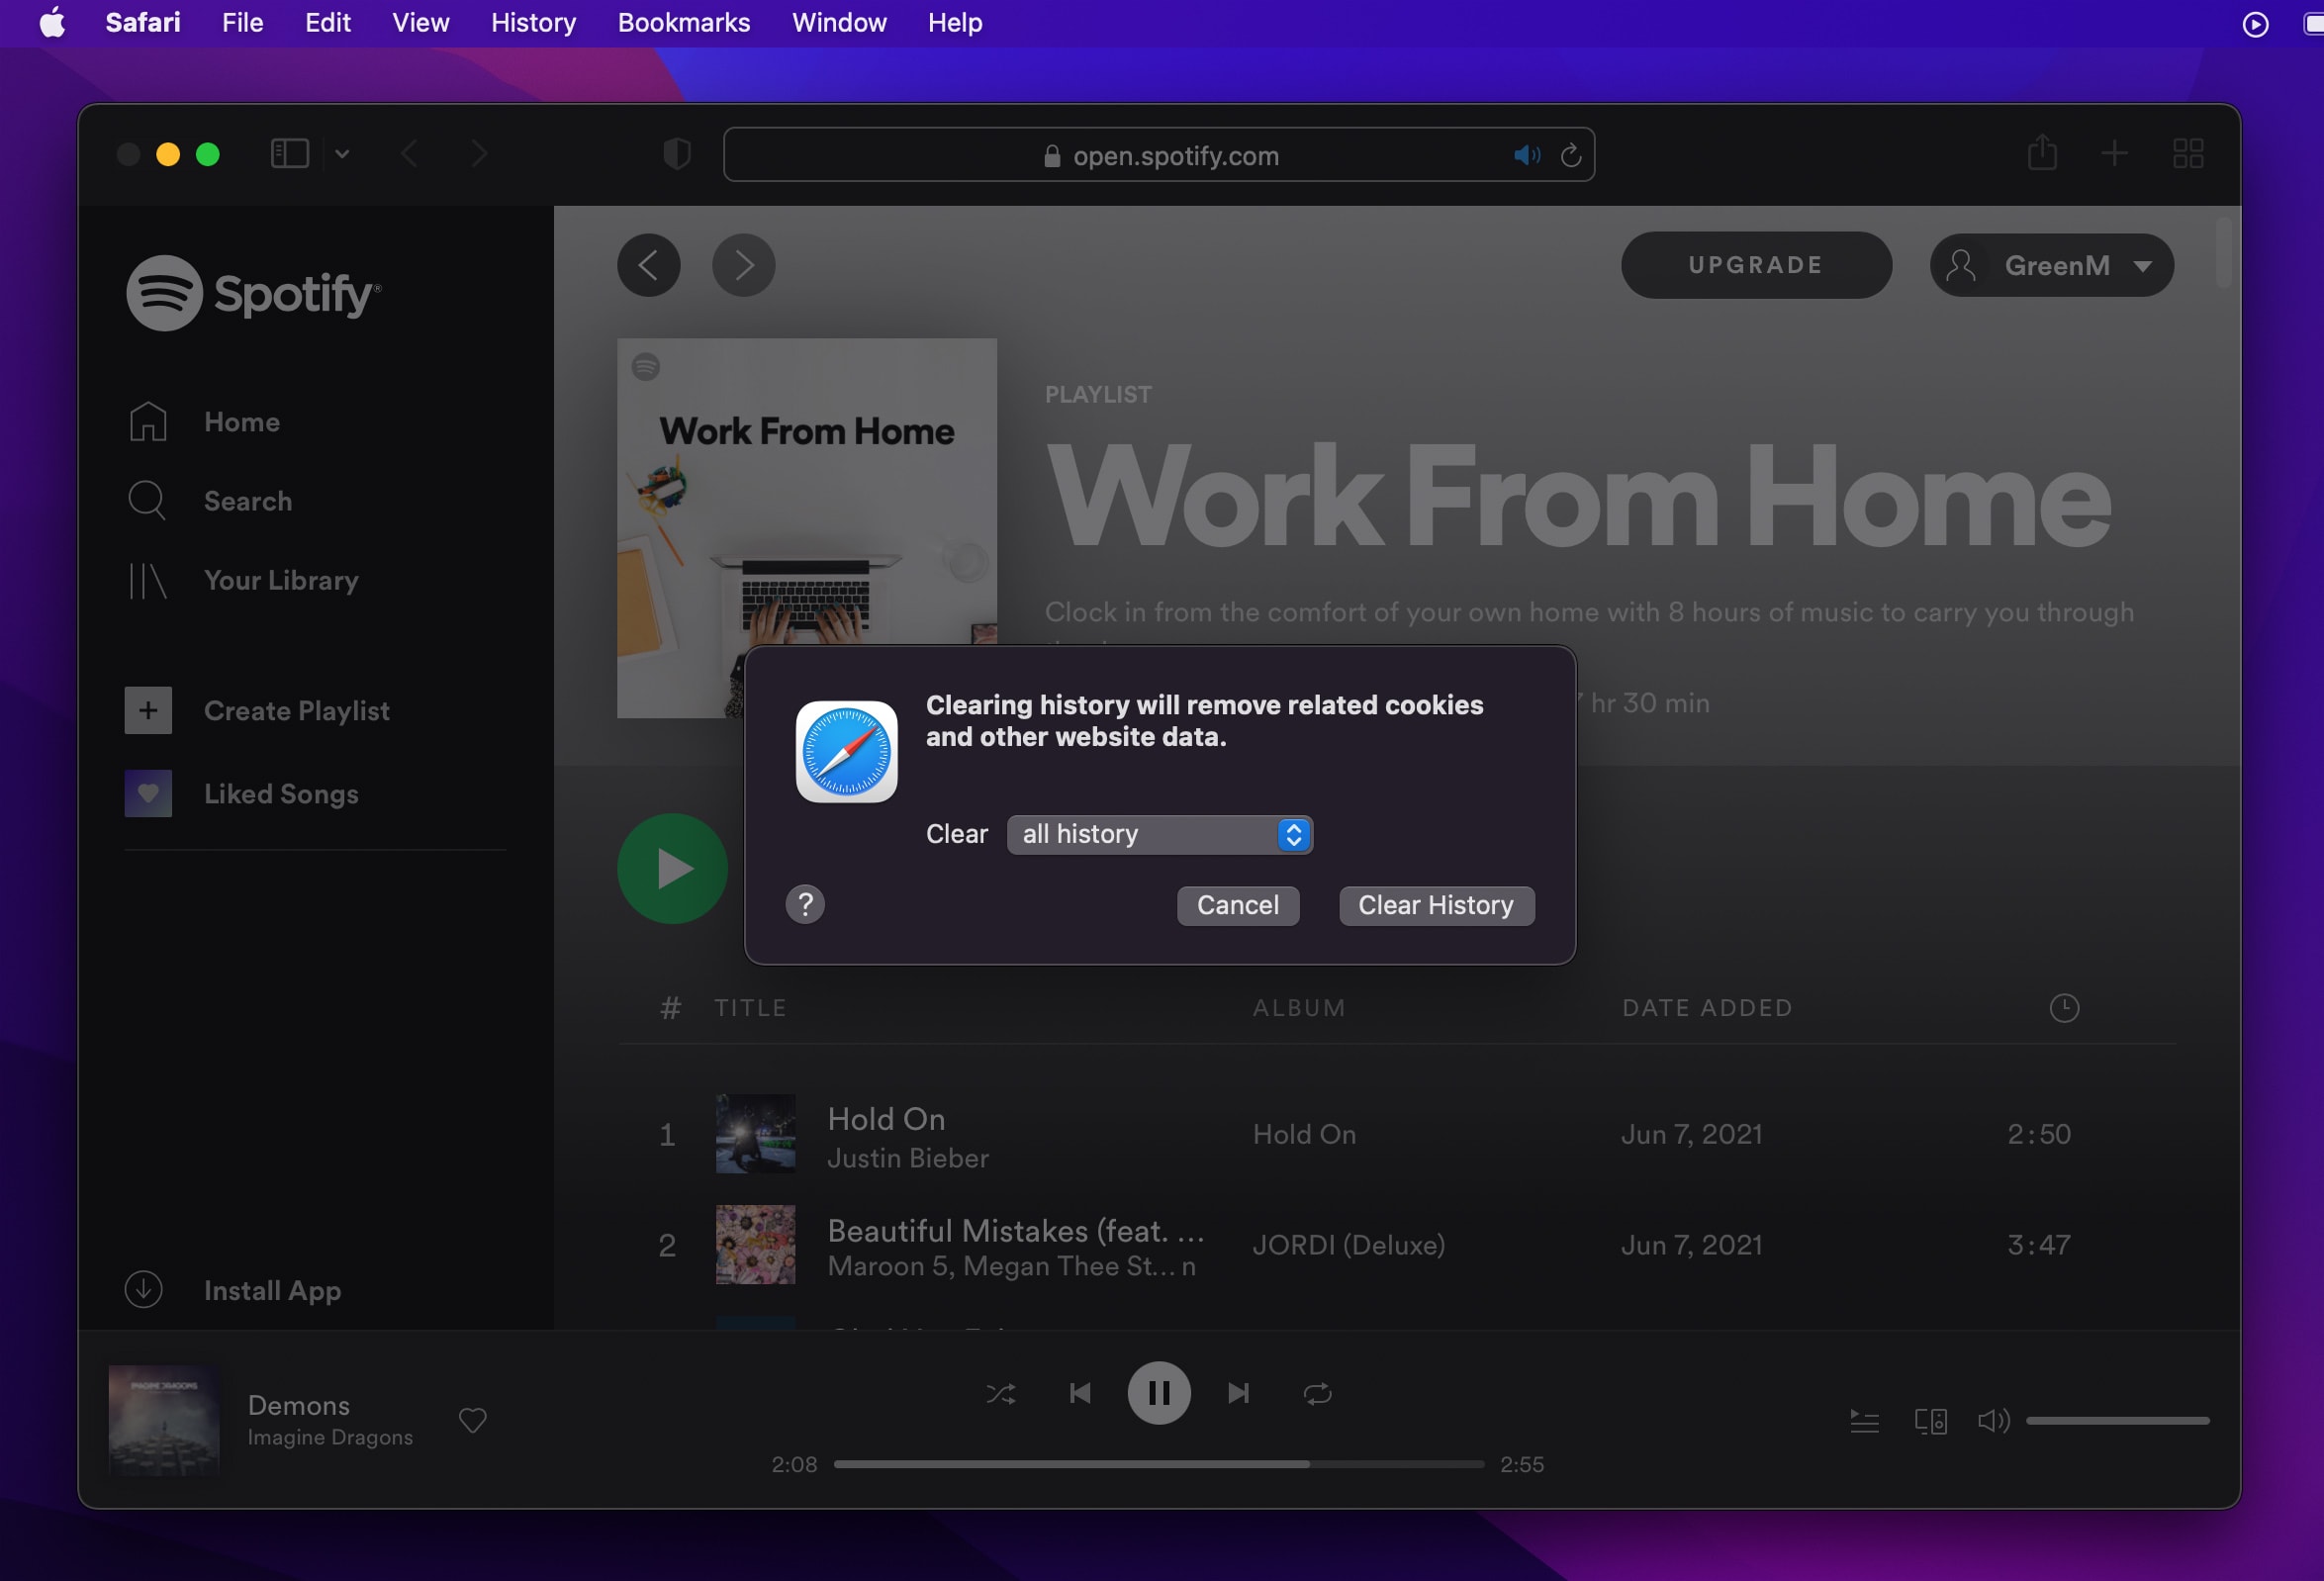This screenshot has height=1581, width=2324.
Task: Click the Connect to a device icon
Action: pyautogui.click(x=1930, y=1420)
